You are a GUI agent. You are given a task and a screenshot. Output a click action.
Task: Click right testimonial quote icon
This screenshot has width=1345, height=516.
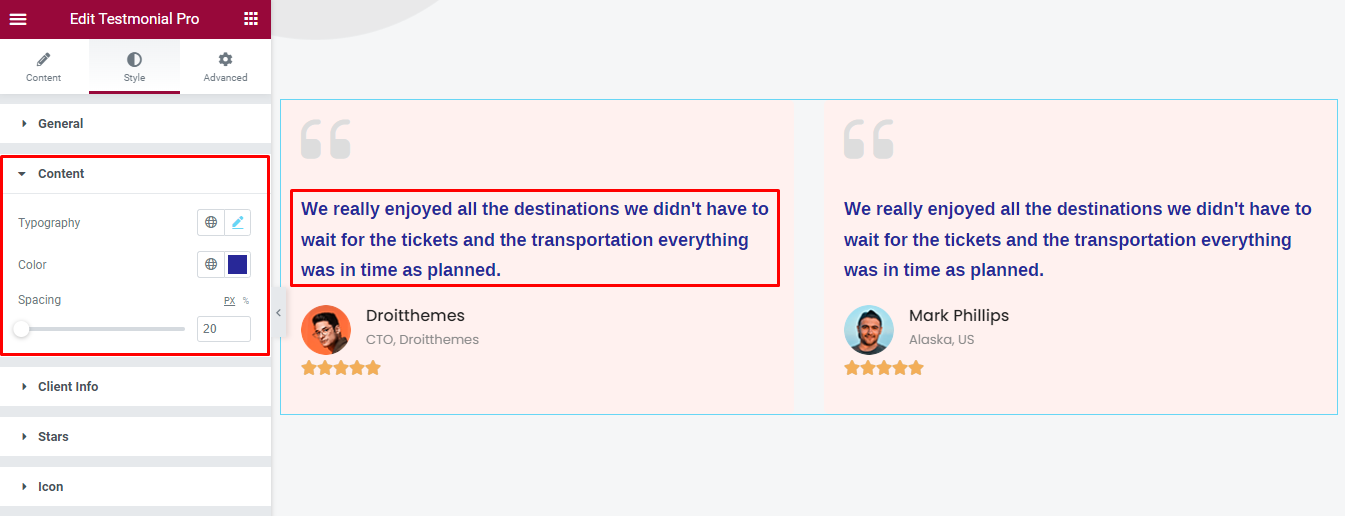[x=868, y=139]
